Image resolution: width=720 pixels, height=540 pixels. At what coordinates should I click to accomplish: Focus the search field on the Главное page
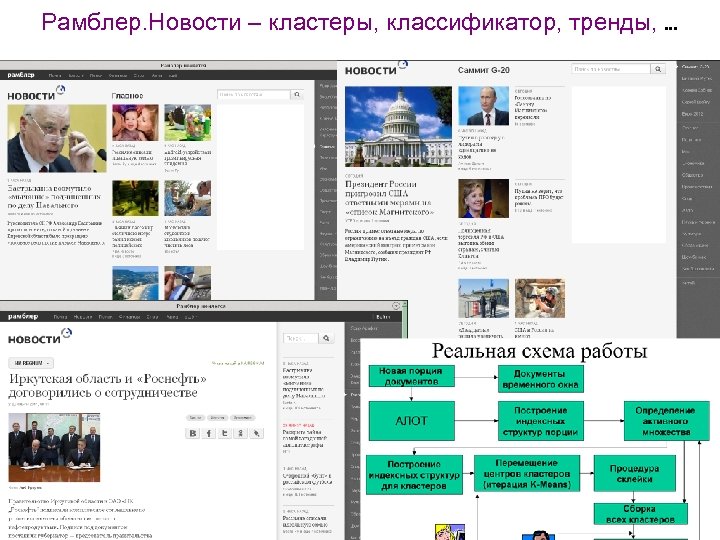(253, 95)
